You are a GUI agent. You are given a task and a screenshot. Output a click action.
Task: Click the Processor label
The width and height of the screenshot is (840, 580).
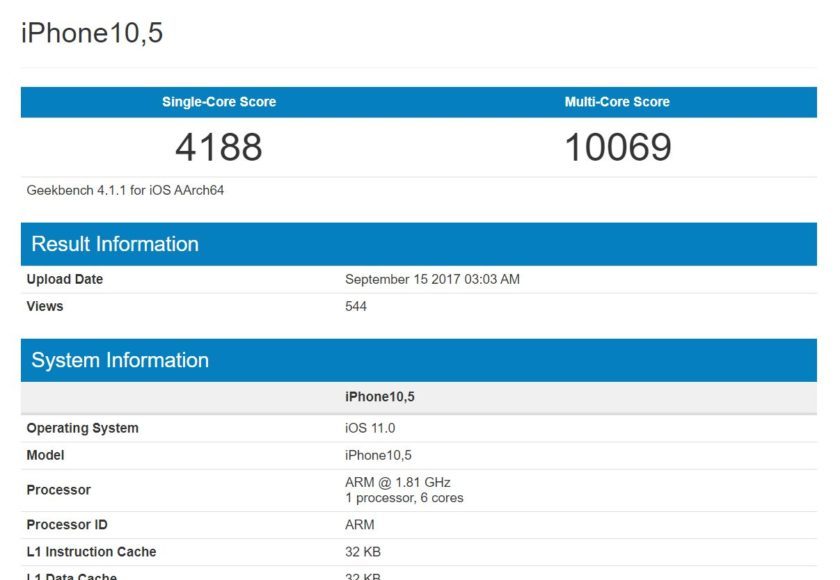click(x=58, y=490)
